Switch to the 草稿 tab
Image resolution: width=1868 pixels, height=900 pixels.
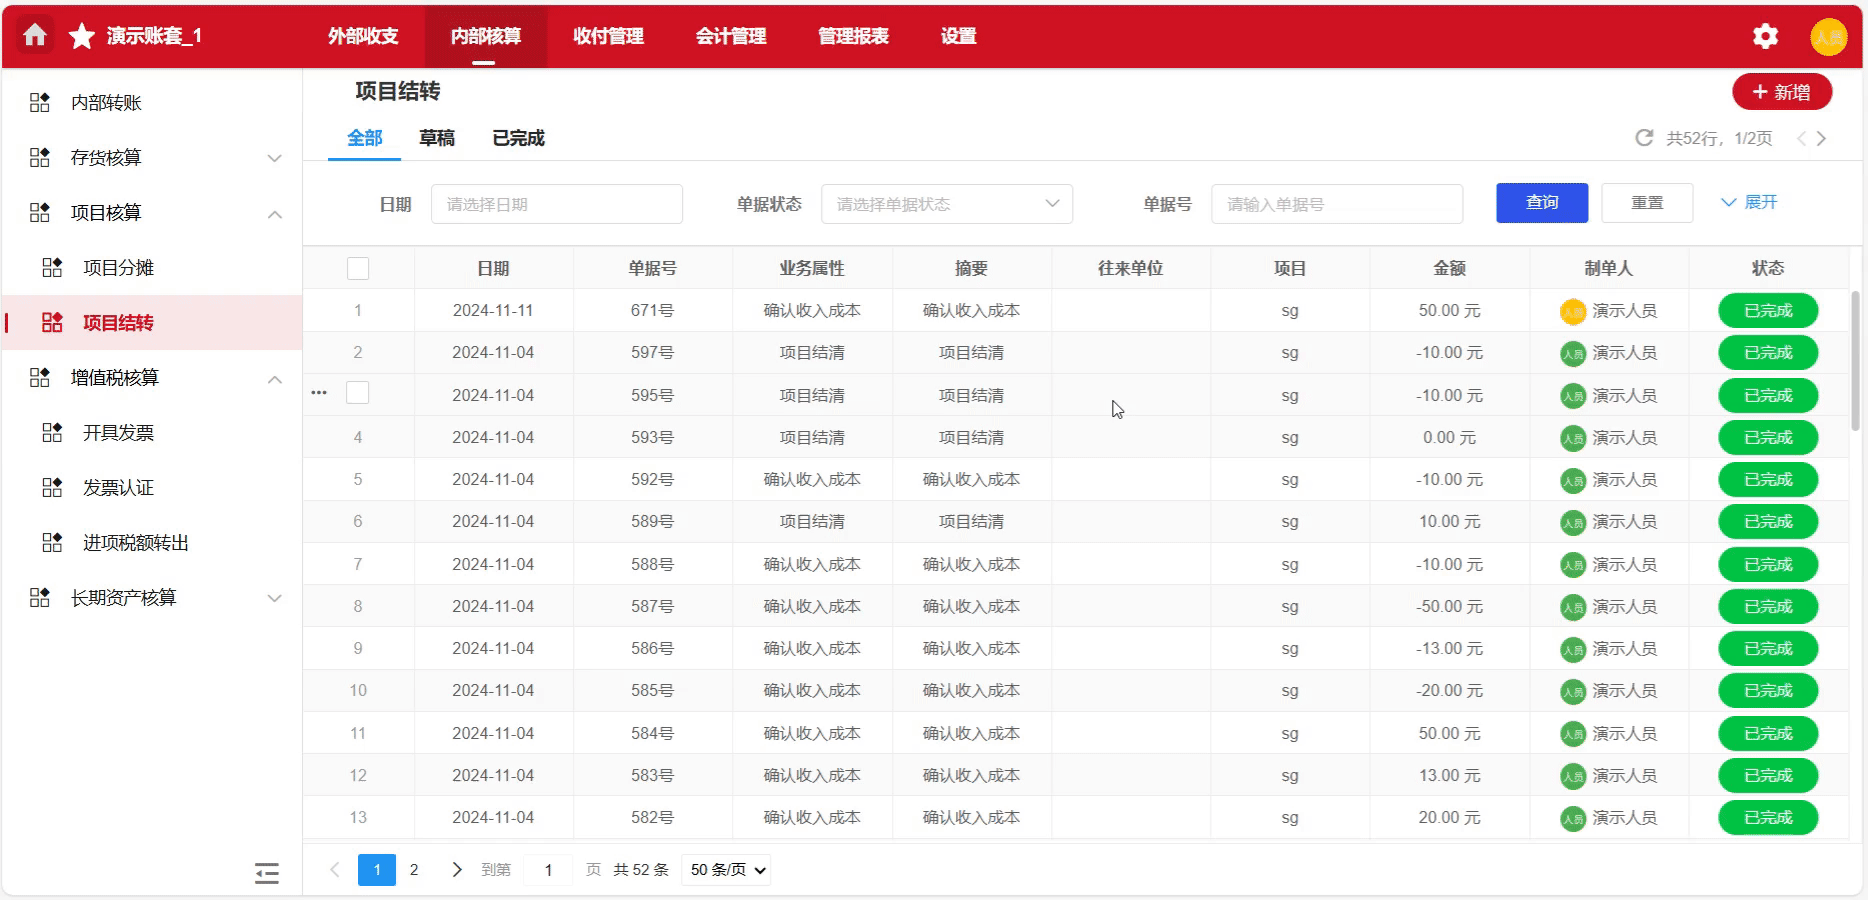[437, 138]
